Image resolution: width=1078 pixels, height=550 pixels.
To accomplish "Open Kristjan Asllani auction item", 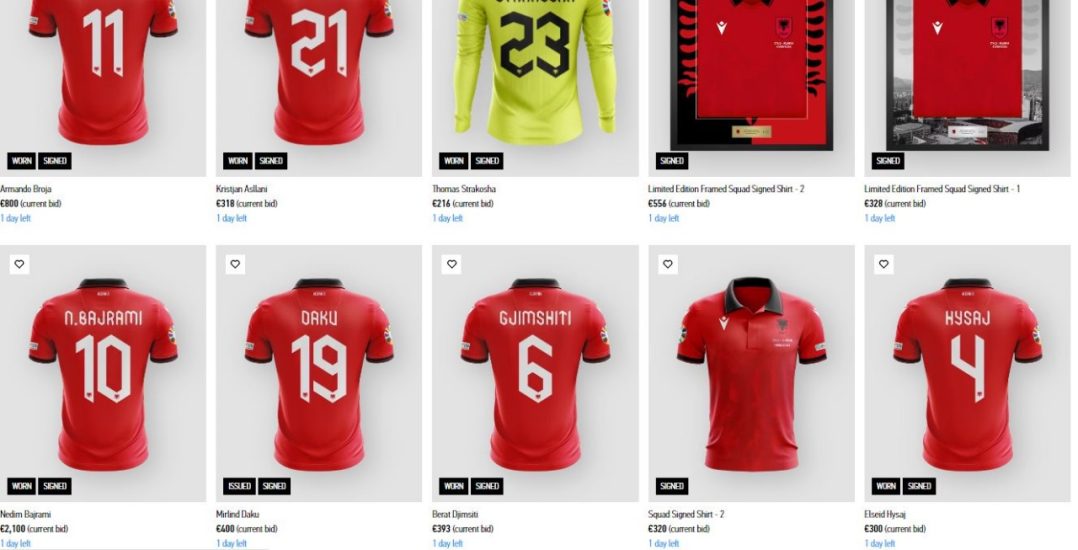I will (242, 189).
